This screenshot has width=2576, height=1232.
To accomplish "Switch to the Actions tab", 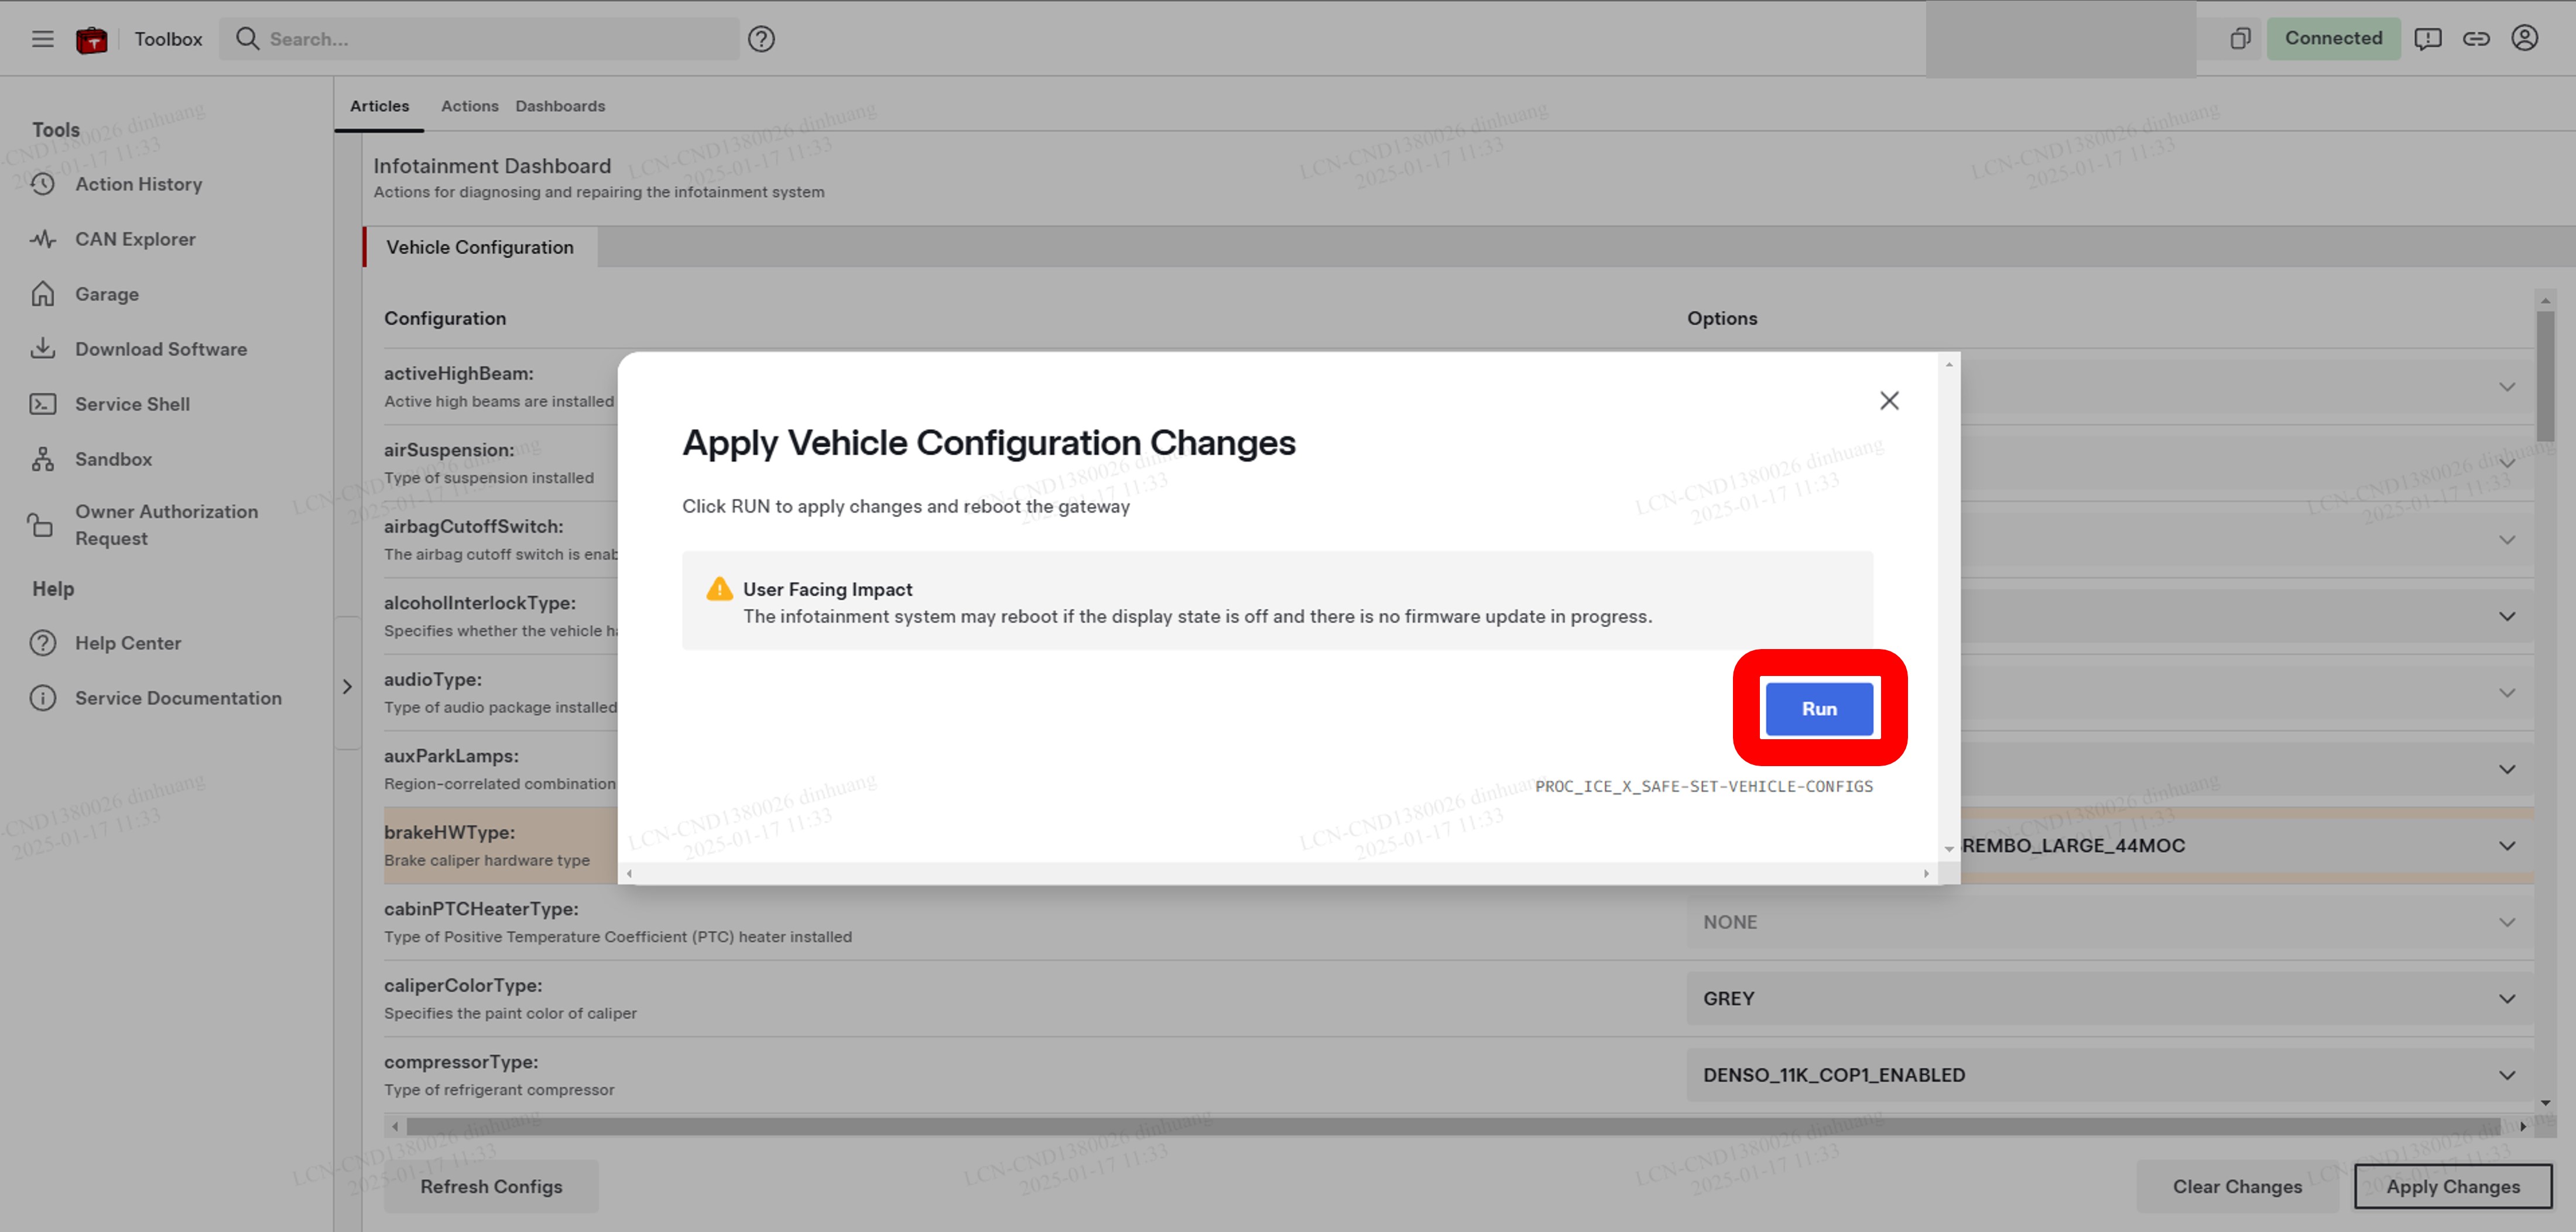I will (x=469, y=106).
